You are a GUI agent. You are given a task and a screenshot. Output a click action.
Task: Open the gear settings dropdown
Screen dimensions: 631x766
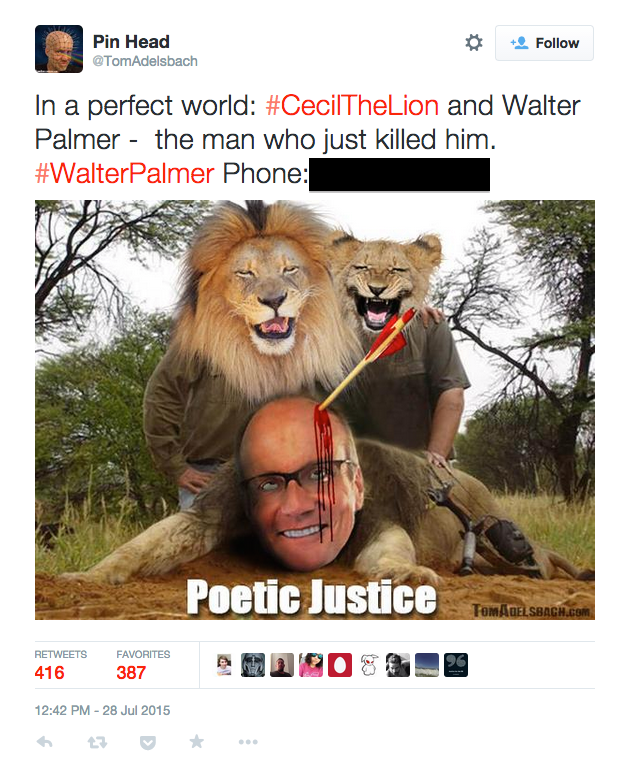473,43
